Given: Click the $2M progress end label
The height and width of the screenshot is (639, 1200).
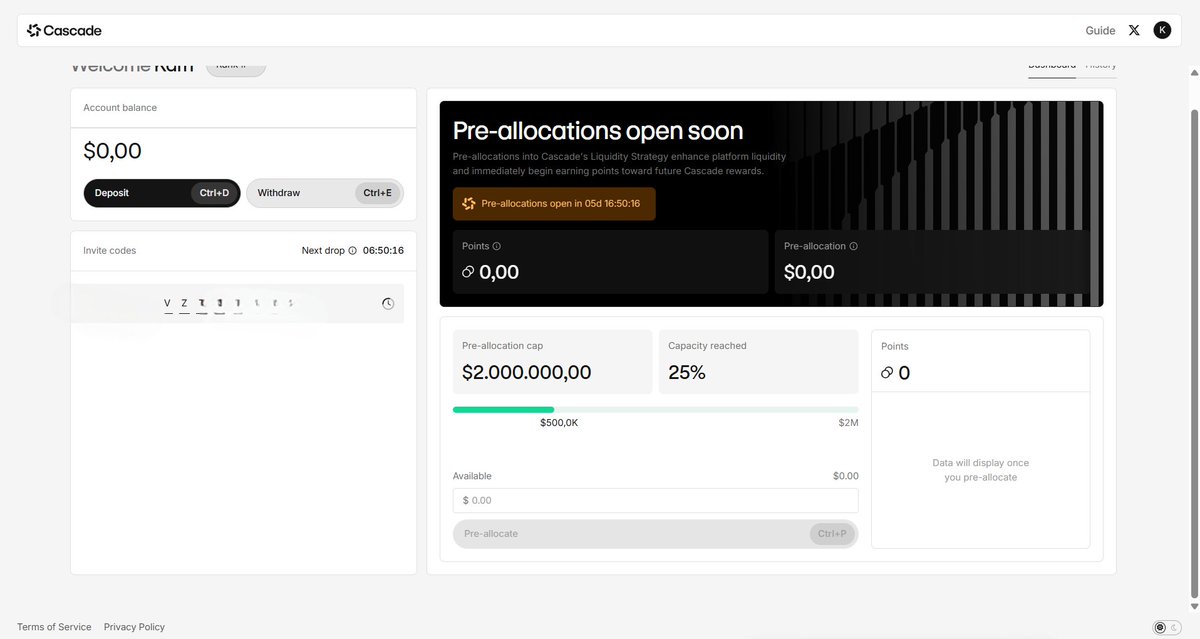Looking at the screenshot, I should point(848,423).
